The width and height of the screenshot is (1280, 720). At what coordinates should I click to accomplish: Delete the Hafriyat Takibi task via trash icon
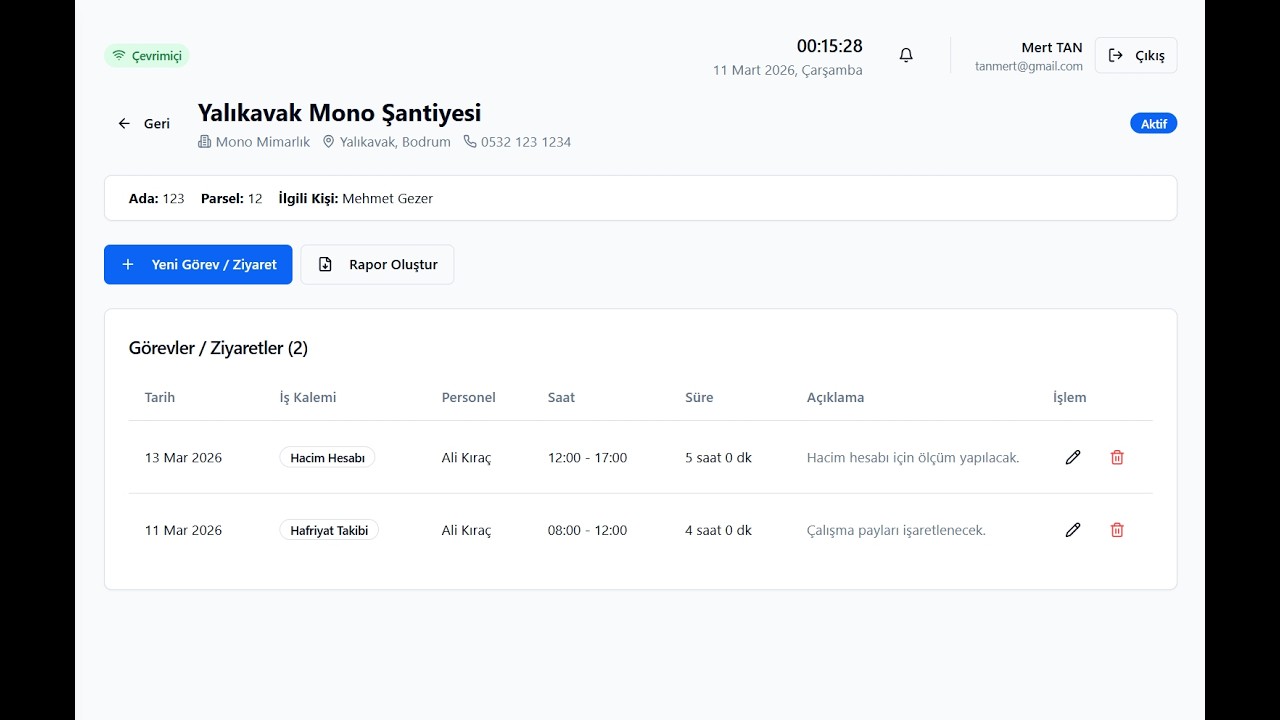coord(1117,530)
